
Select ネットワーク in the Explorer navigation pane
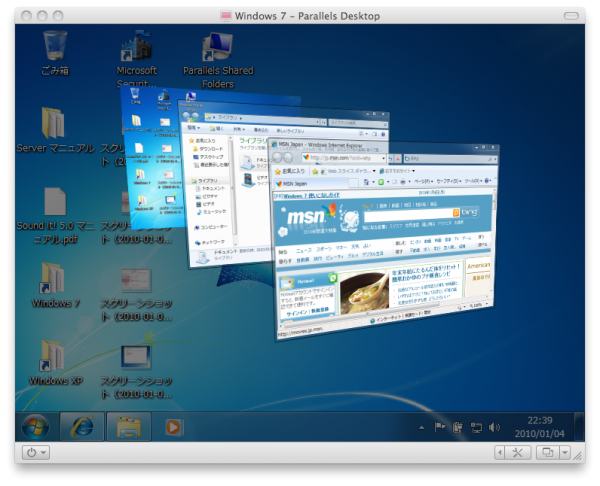210,242
